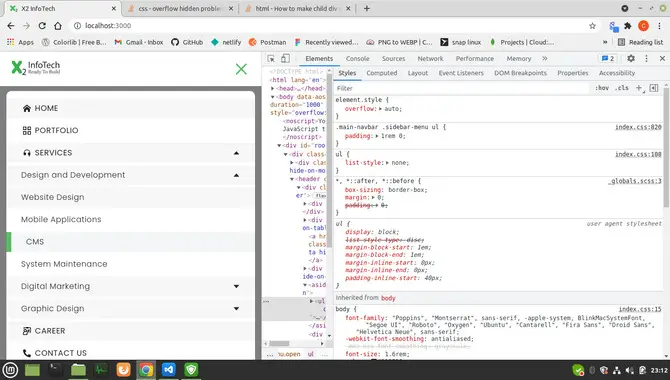The width and height of the screenshot is (670, 380).
Task: Click the green X close-menu icon
Action: 241,69
